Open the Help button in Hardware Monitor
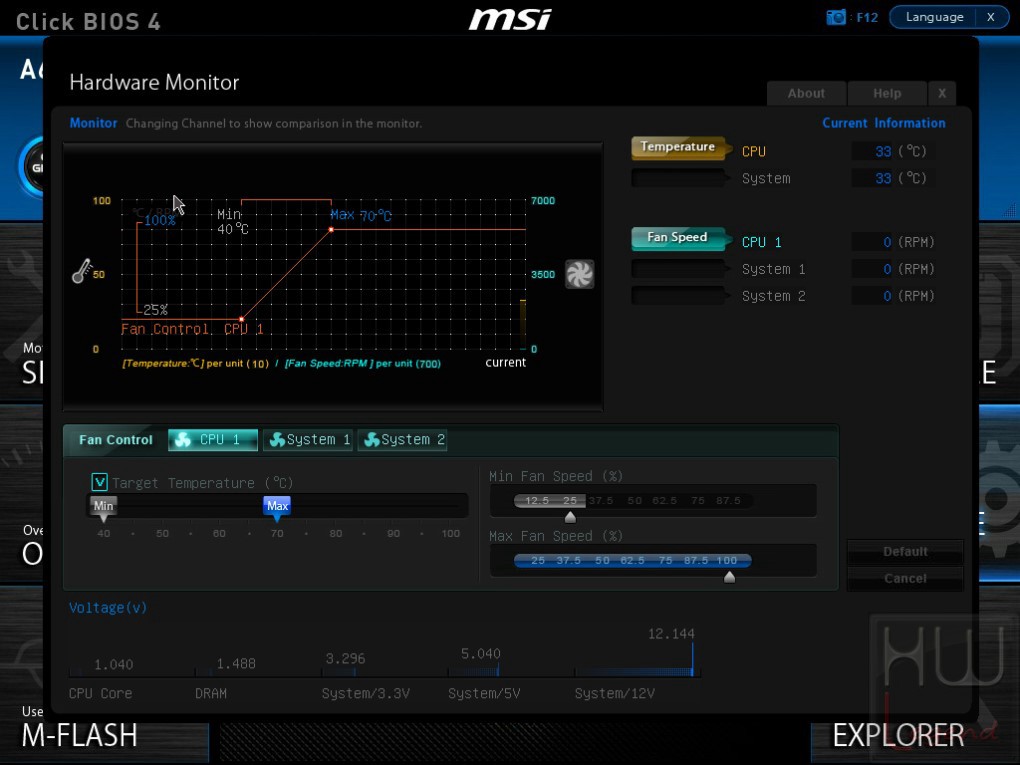The image size is (1020, 765). click(887, 93)
